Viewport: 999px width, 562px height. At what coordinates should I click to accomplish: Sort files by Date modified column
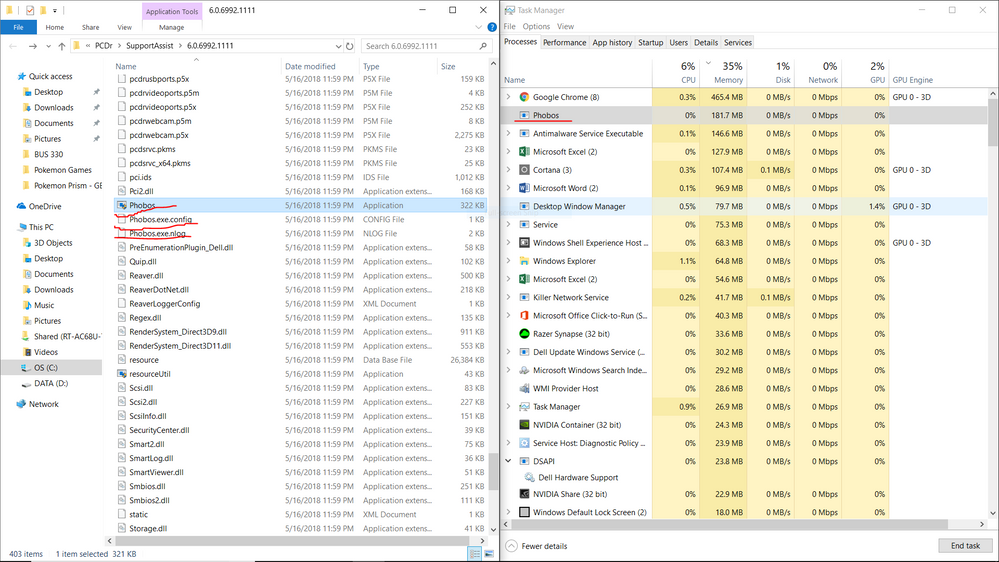click(319, 66)
